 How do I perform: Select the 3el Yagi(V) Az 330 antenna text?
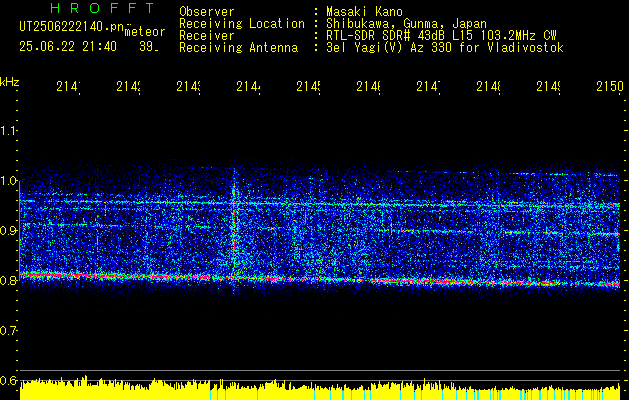click(x=445, y=48)
